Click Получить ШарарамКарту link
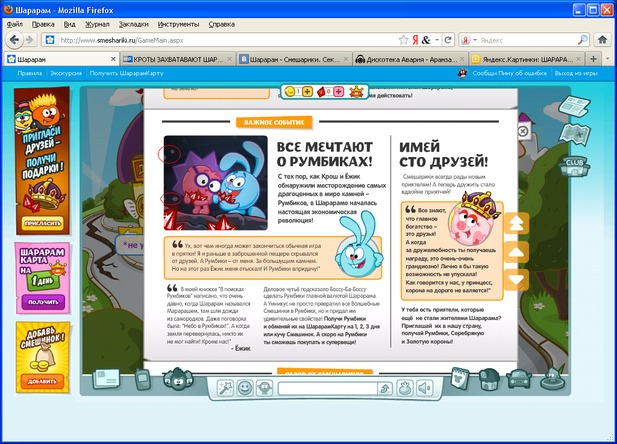 pos(126,73)
